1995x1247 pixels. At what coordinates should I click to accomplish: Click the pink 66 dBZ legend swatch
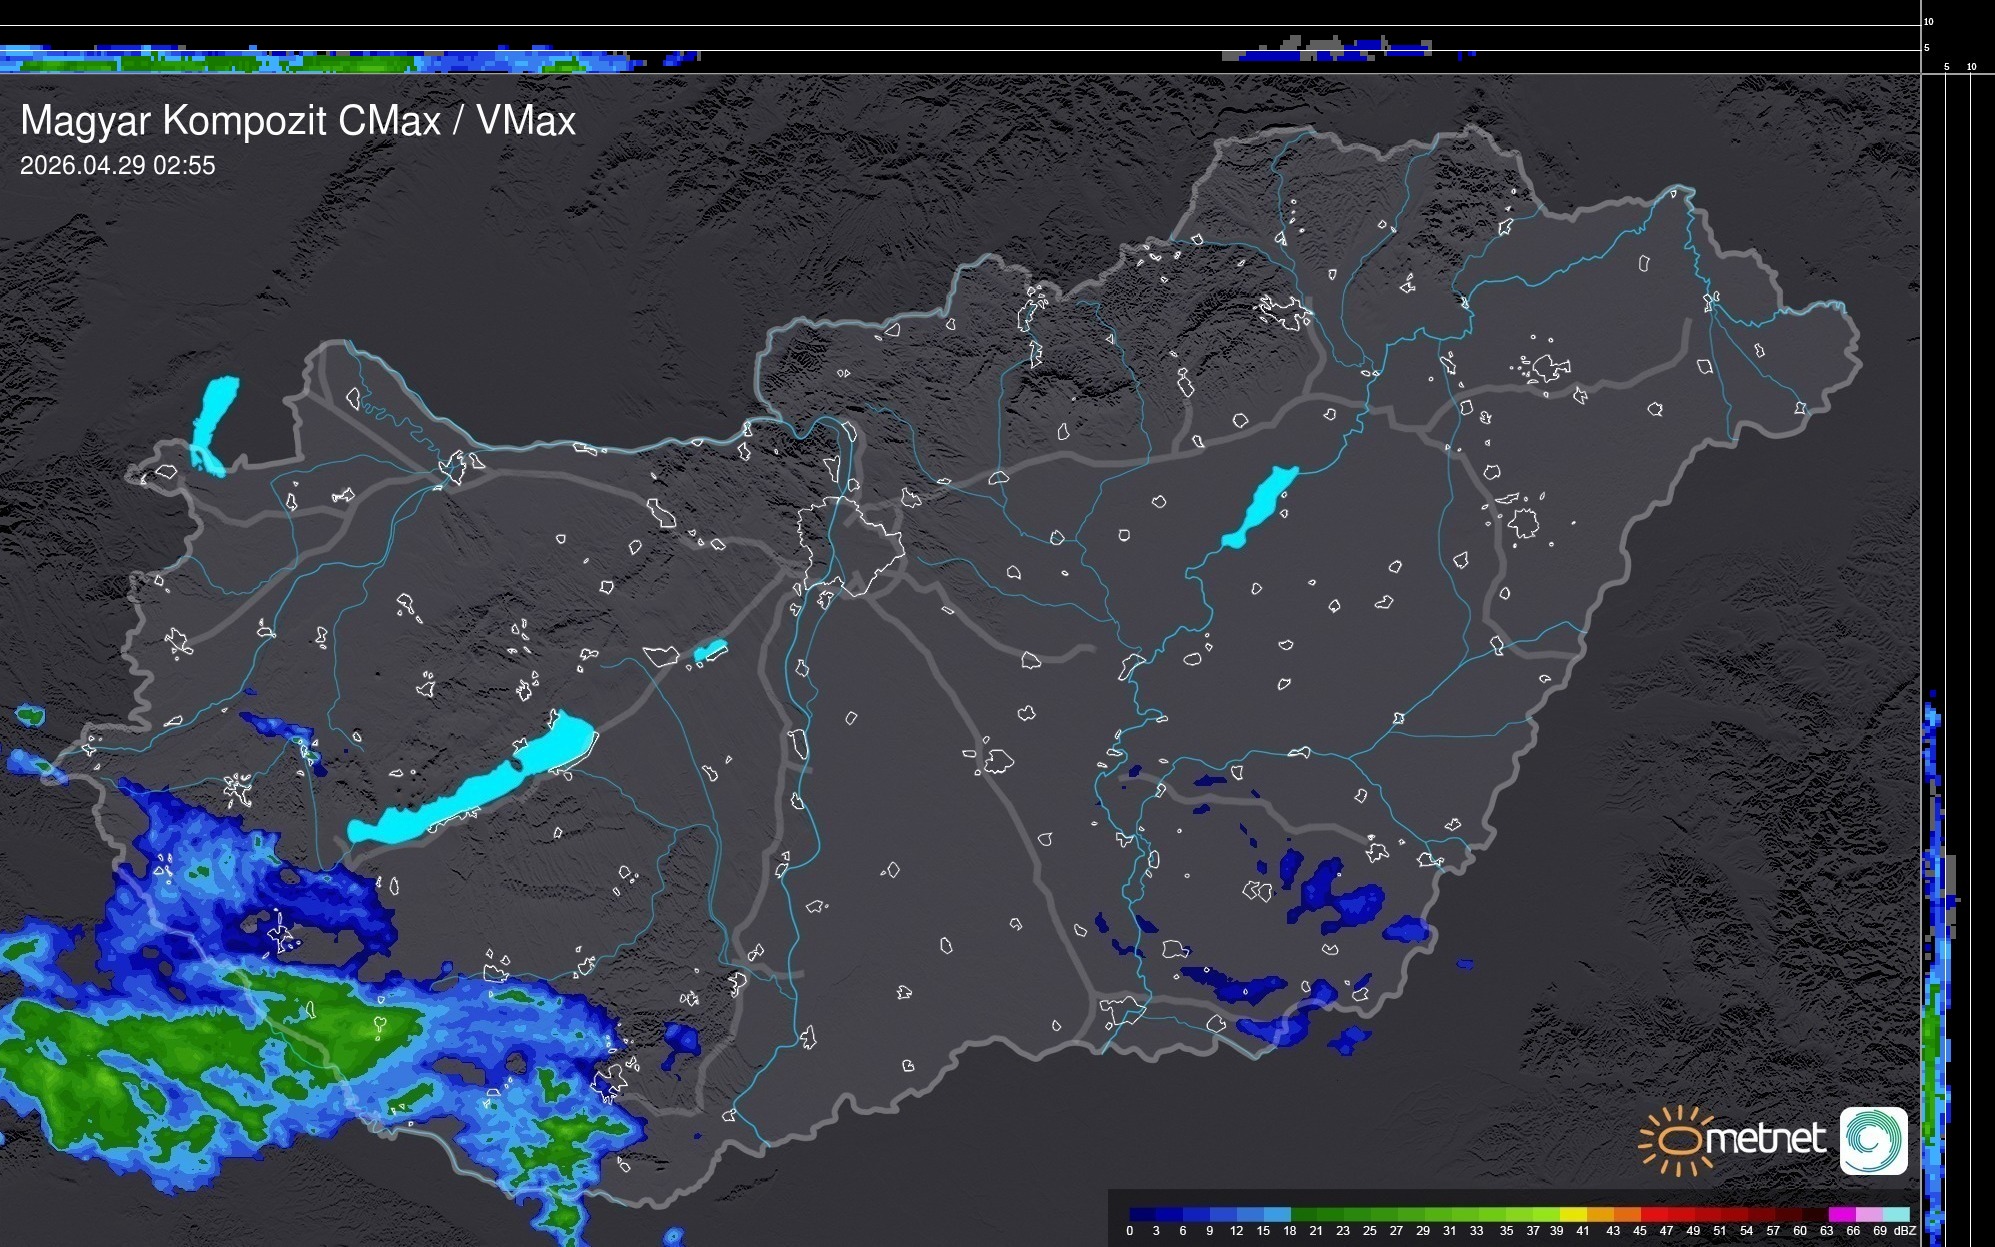tap(1868, 1214)
